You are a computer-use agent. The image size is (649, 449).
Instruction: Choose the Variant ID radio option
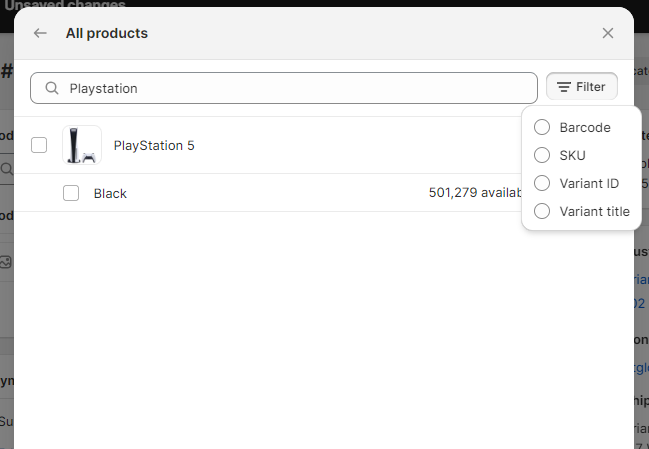point(542,183)
